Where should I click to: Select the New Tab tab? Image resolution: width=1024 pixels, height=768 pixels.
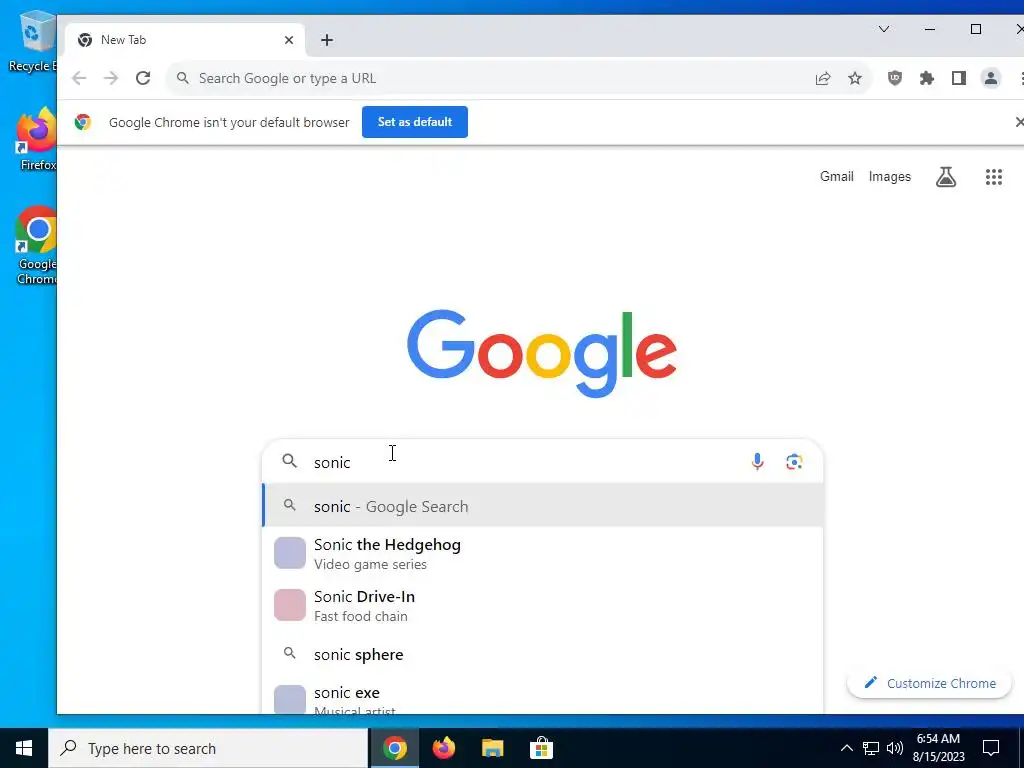coord(185,40)
